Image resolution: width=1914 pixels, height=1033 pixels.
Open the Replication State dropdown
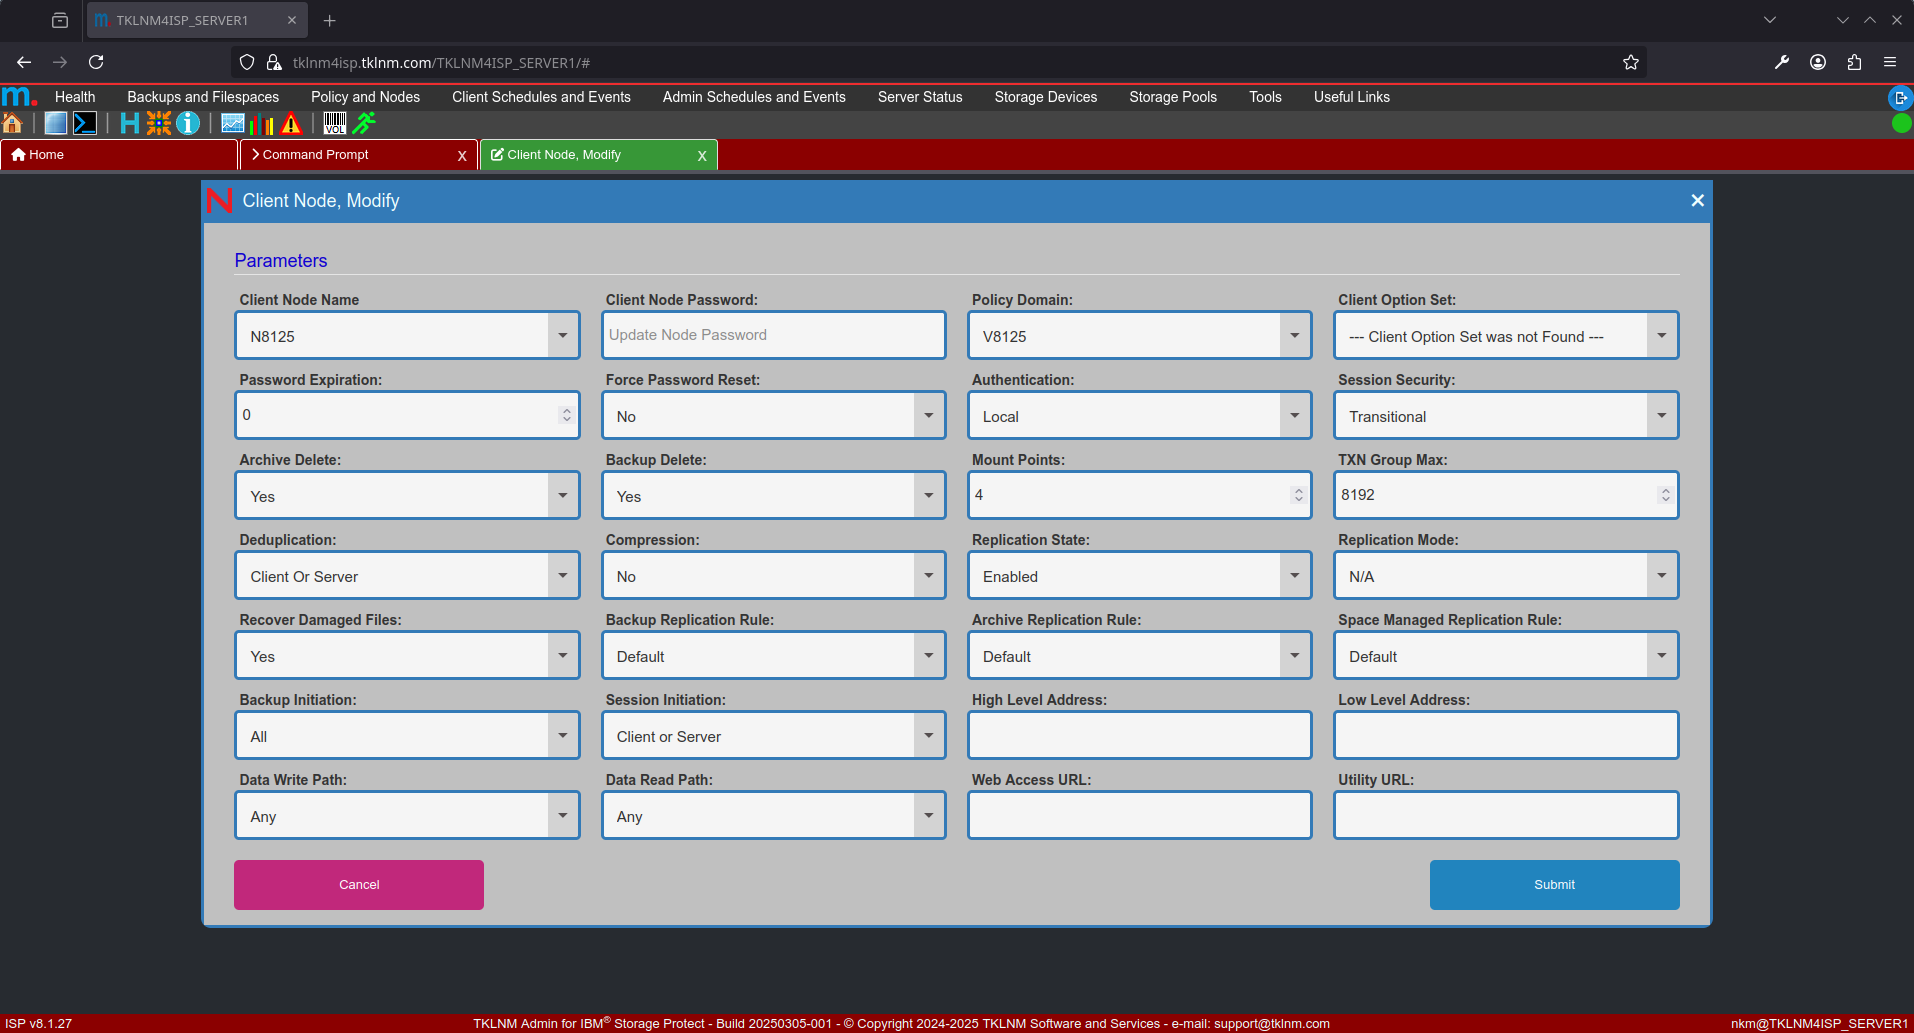pyautogui.click(x=1294, y=576)
